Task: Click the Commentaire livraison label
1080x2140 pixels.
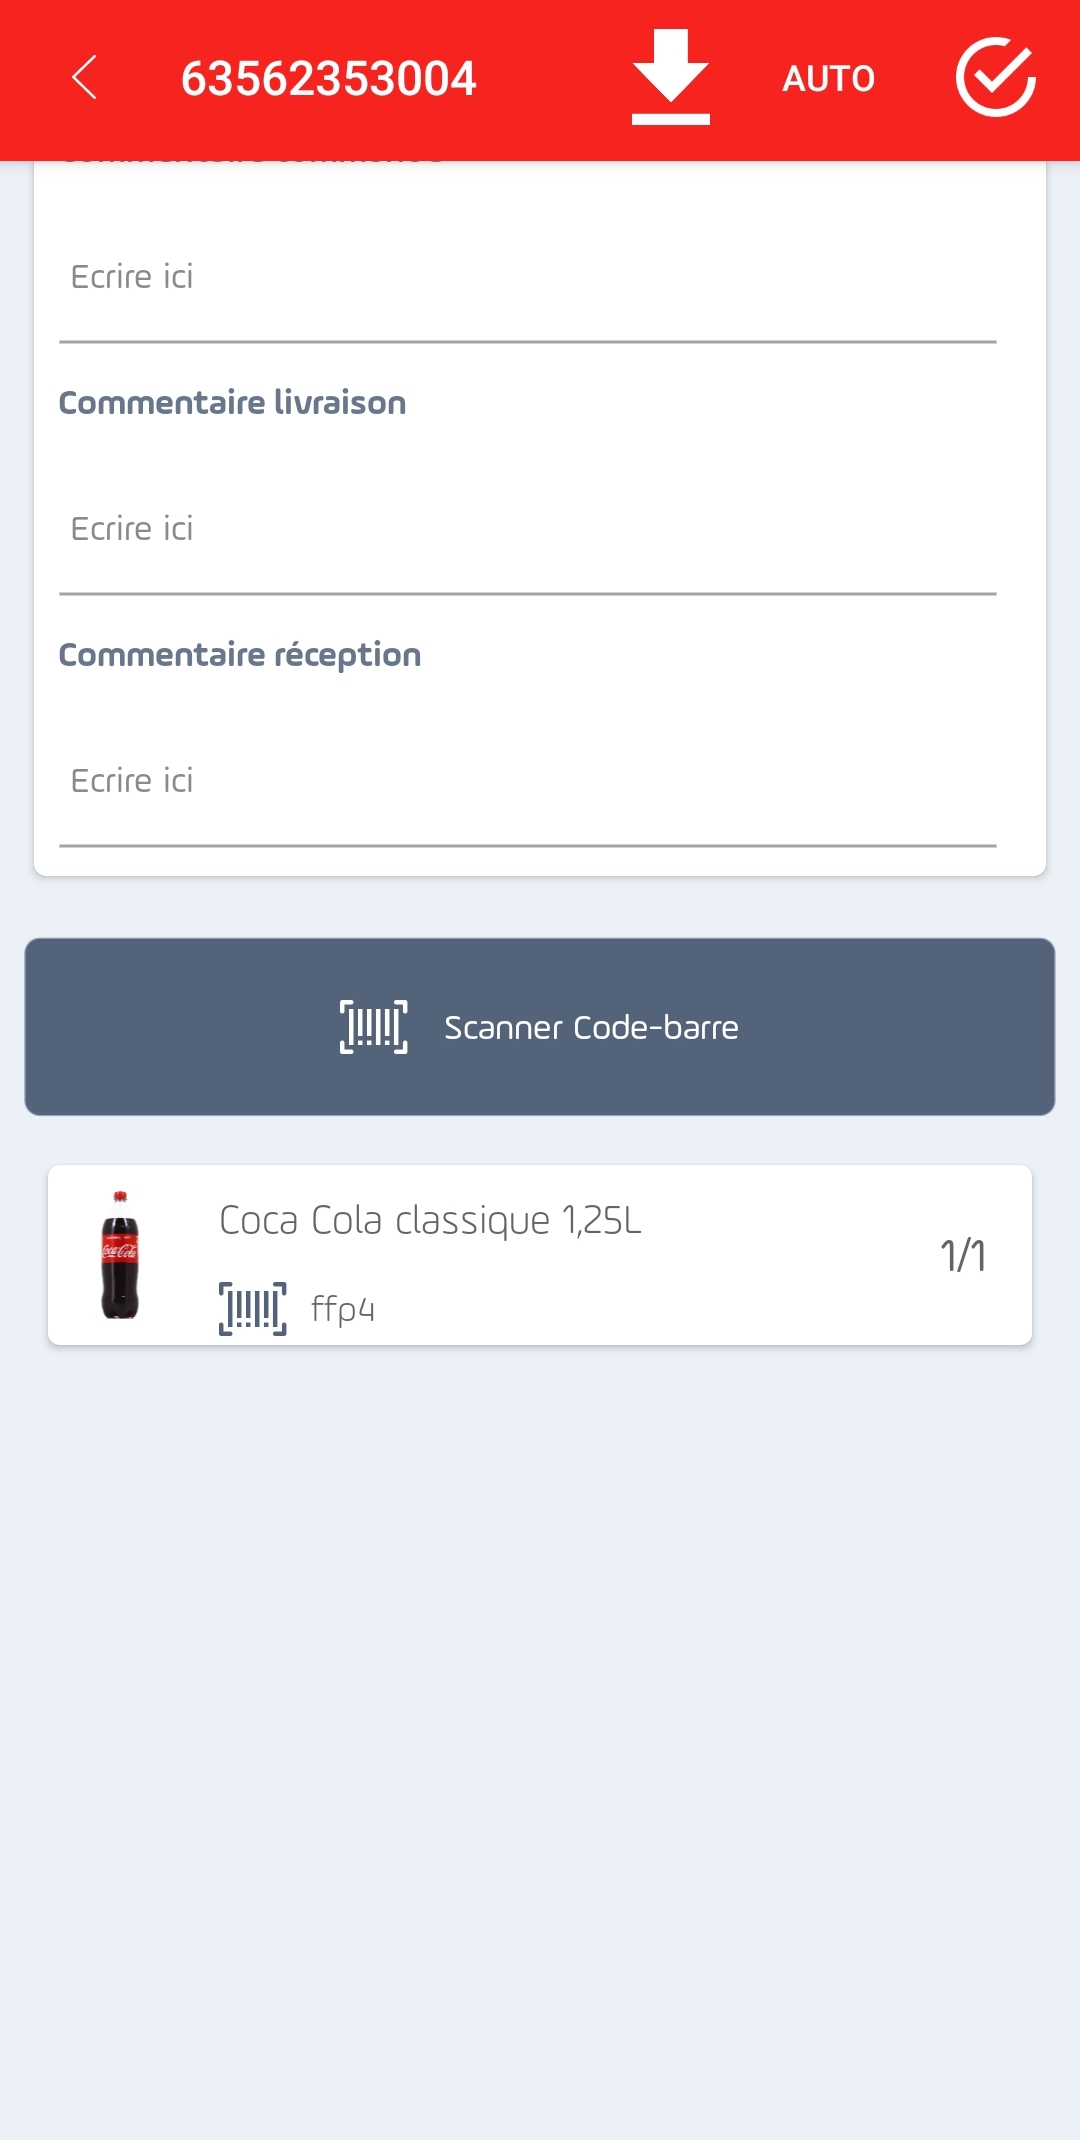Action: (x=232, y=402)
